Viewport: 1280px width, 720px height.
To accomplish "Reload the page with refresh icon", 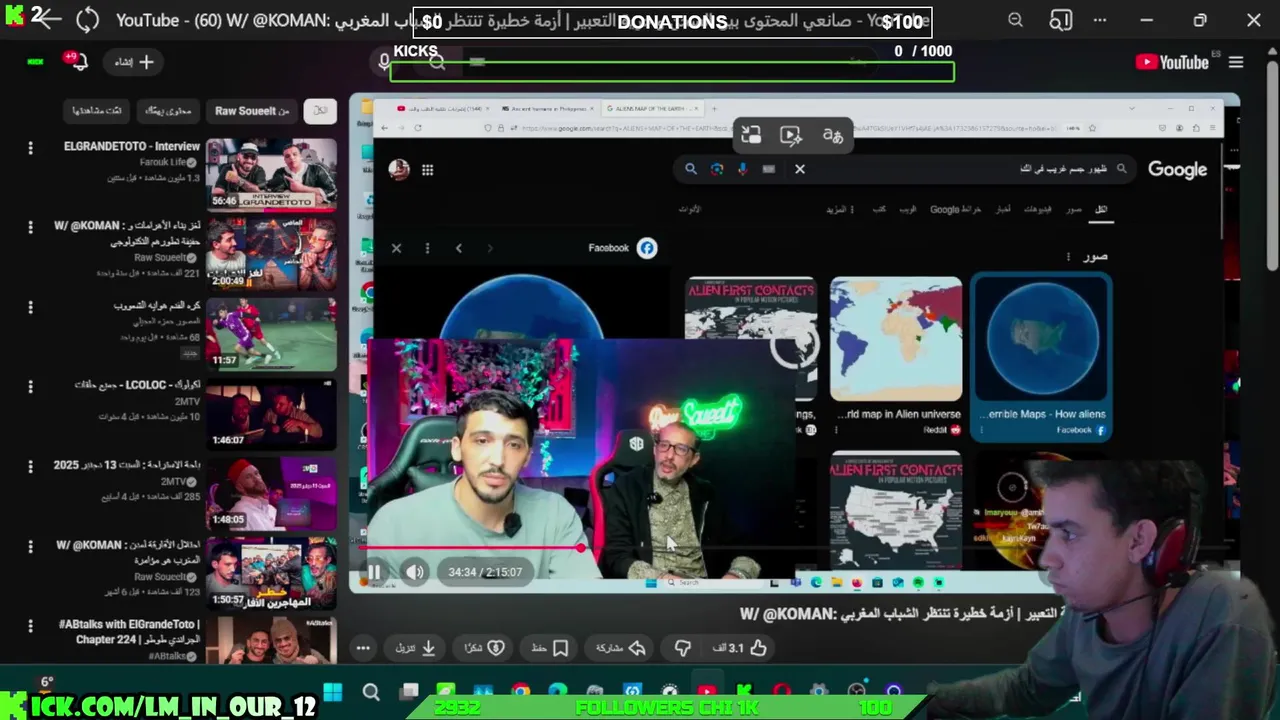I will pos(88,20).
